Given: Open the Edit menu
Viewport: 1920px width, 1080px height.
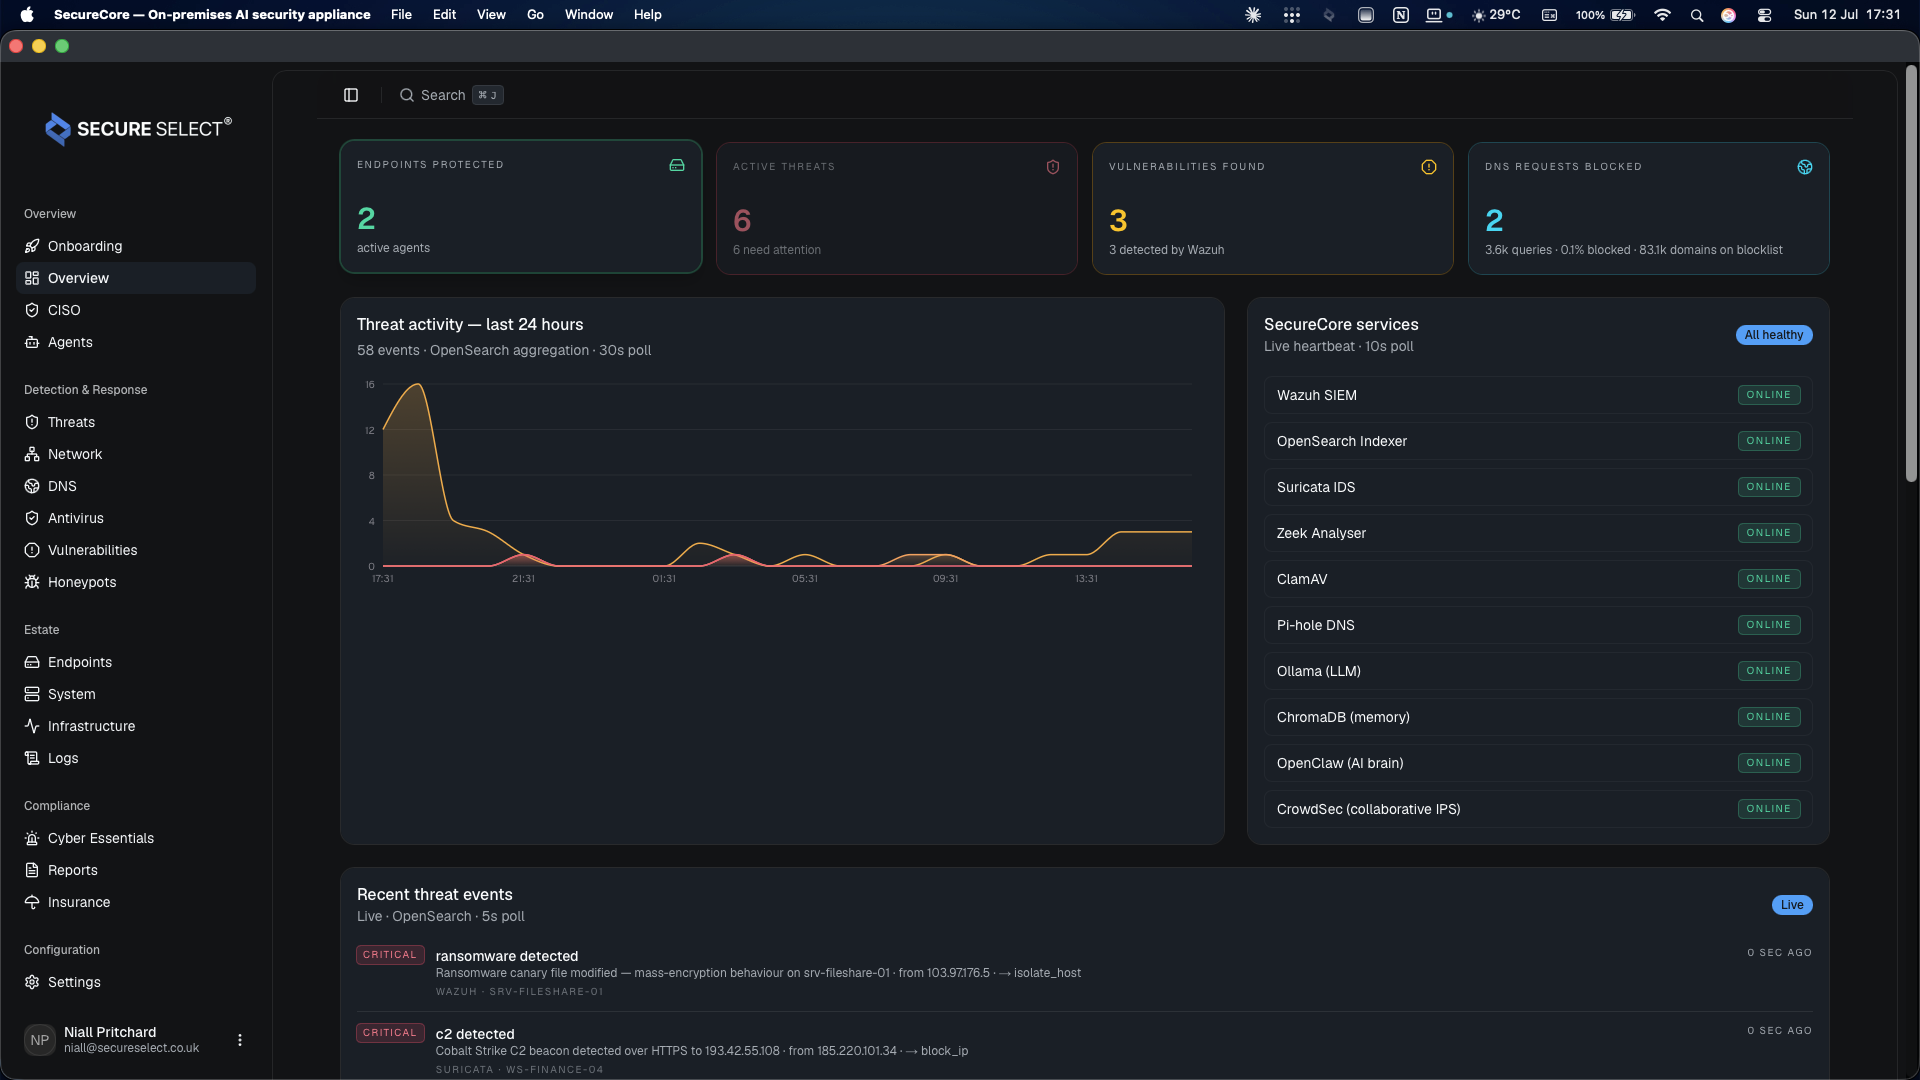Looking at the screenshot, I should pyautogui.click(x=444, y=15).
